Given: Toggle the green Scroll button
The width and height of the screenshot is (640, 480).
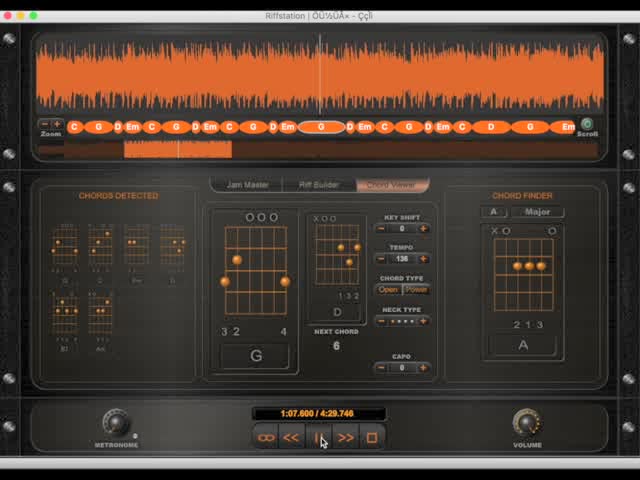Looking at the screenshot, I should 587,125.
